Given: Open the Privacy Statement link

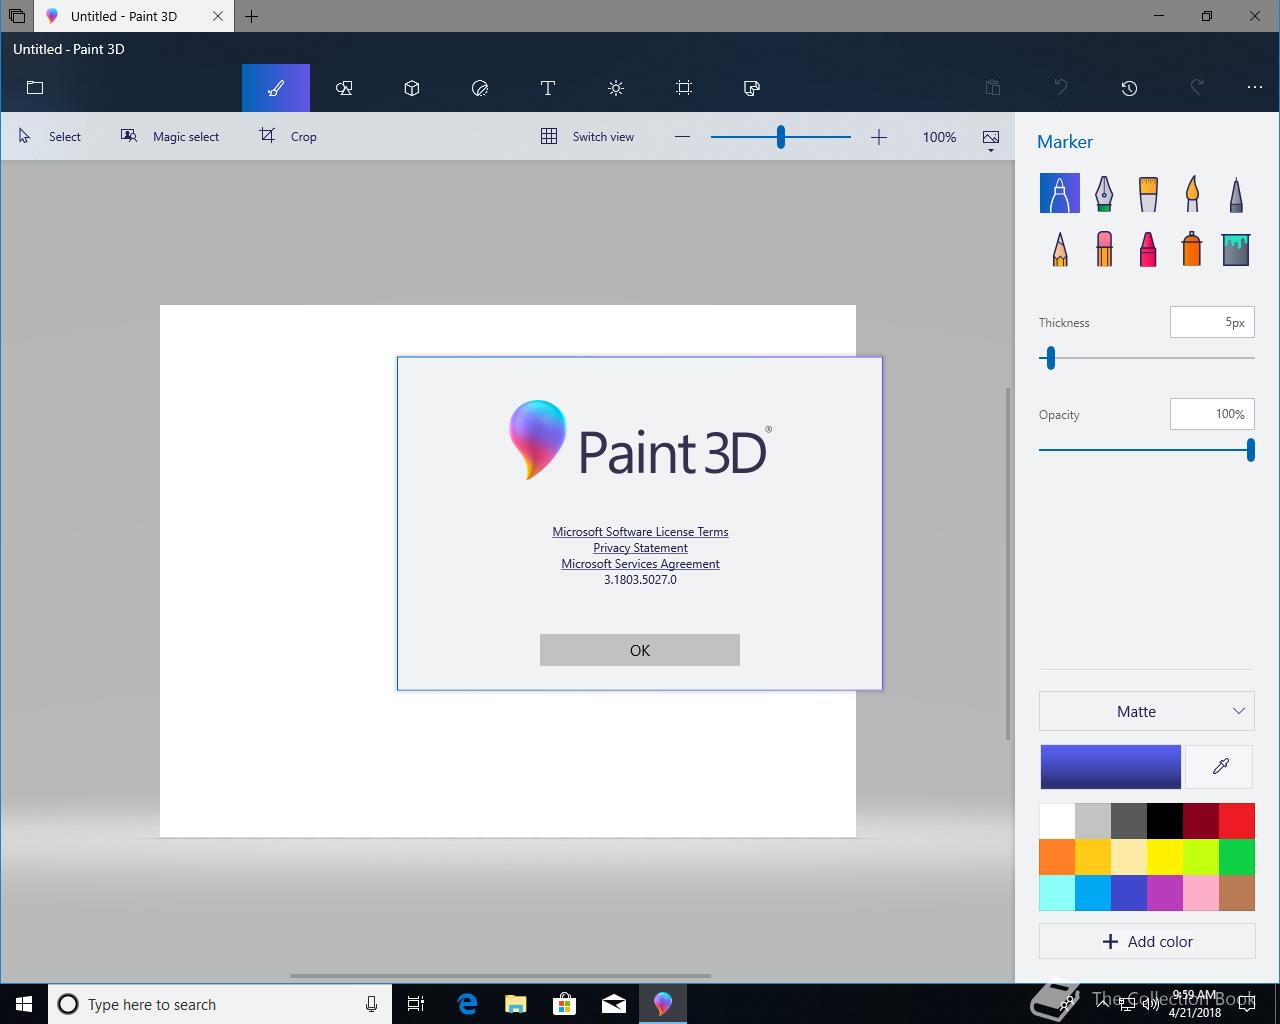Looking at the screenshot, I should [640, 548].
